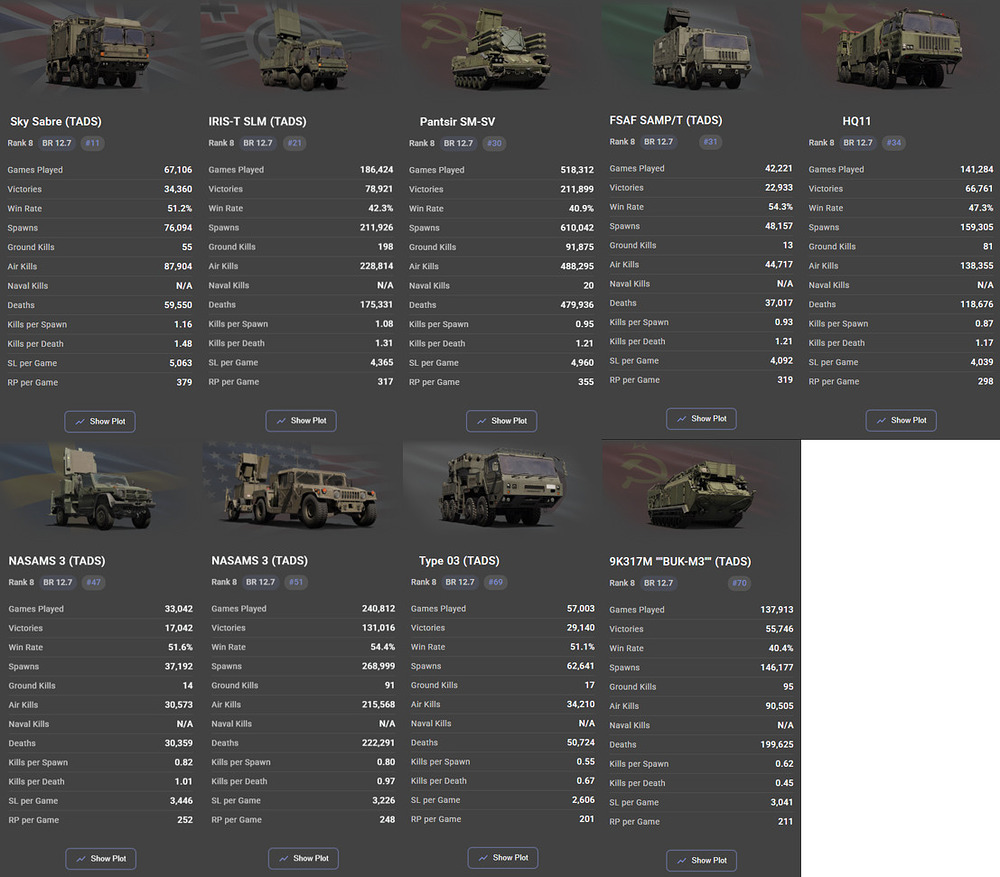Select BUK-M3 victories value '55,746'
Screen dimensions: 1000x877
(779, 629)
